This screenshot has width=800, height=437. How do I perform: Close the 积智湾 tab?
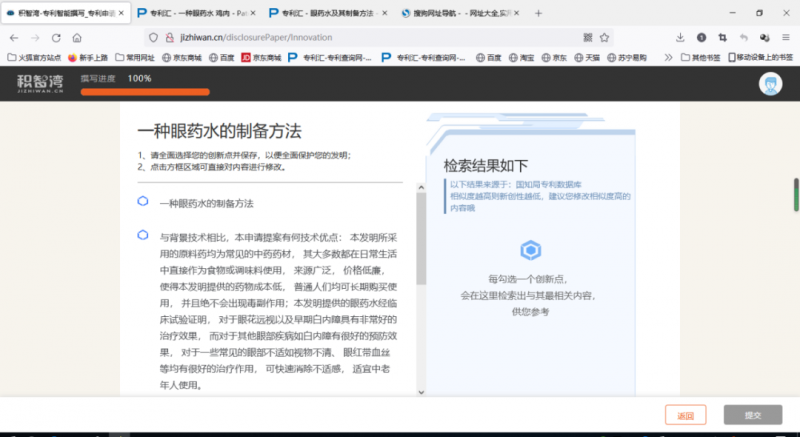[121, 13]
